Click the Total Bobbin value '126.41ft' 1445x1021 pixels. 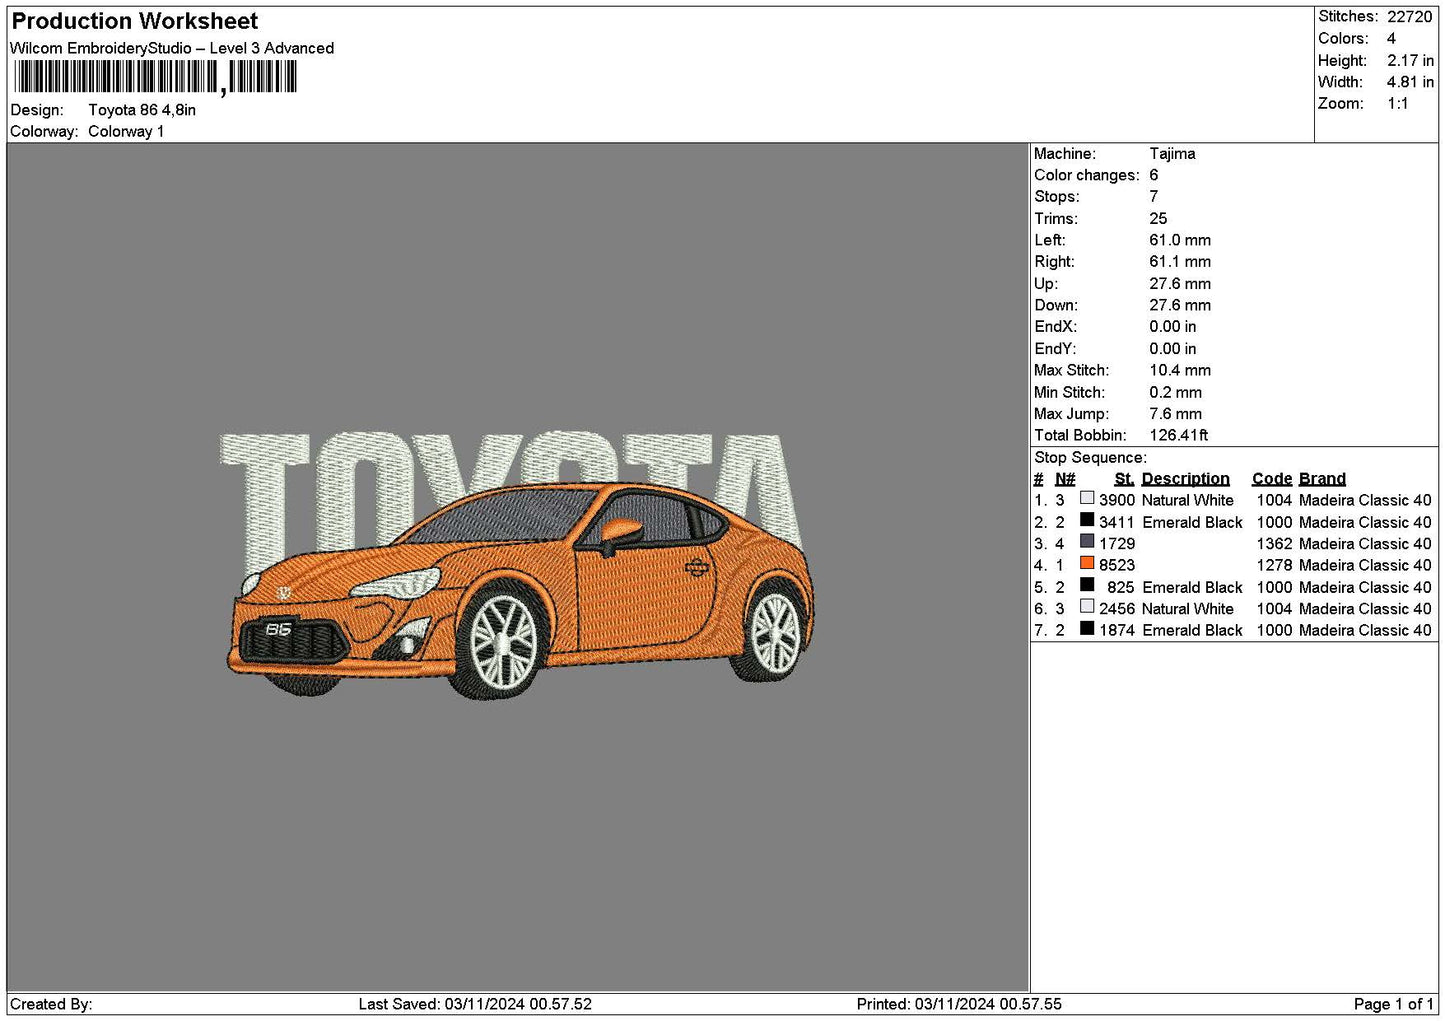pos(1179,435)
